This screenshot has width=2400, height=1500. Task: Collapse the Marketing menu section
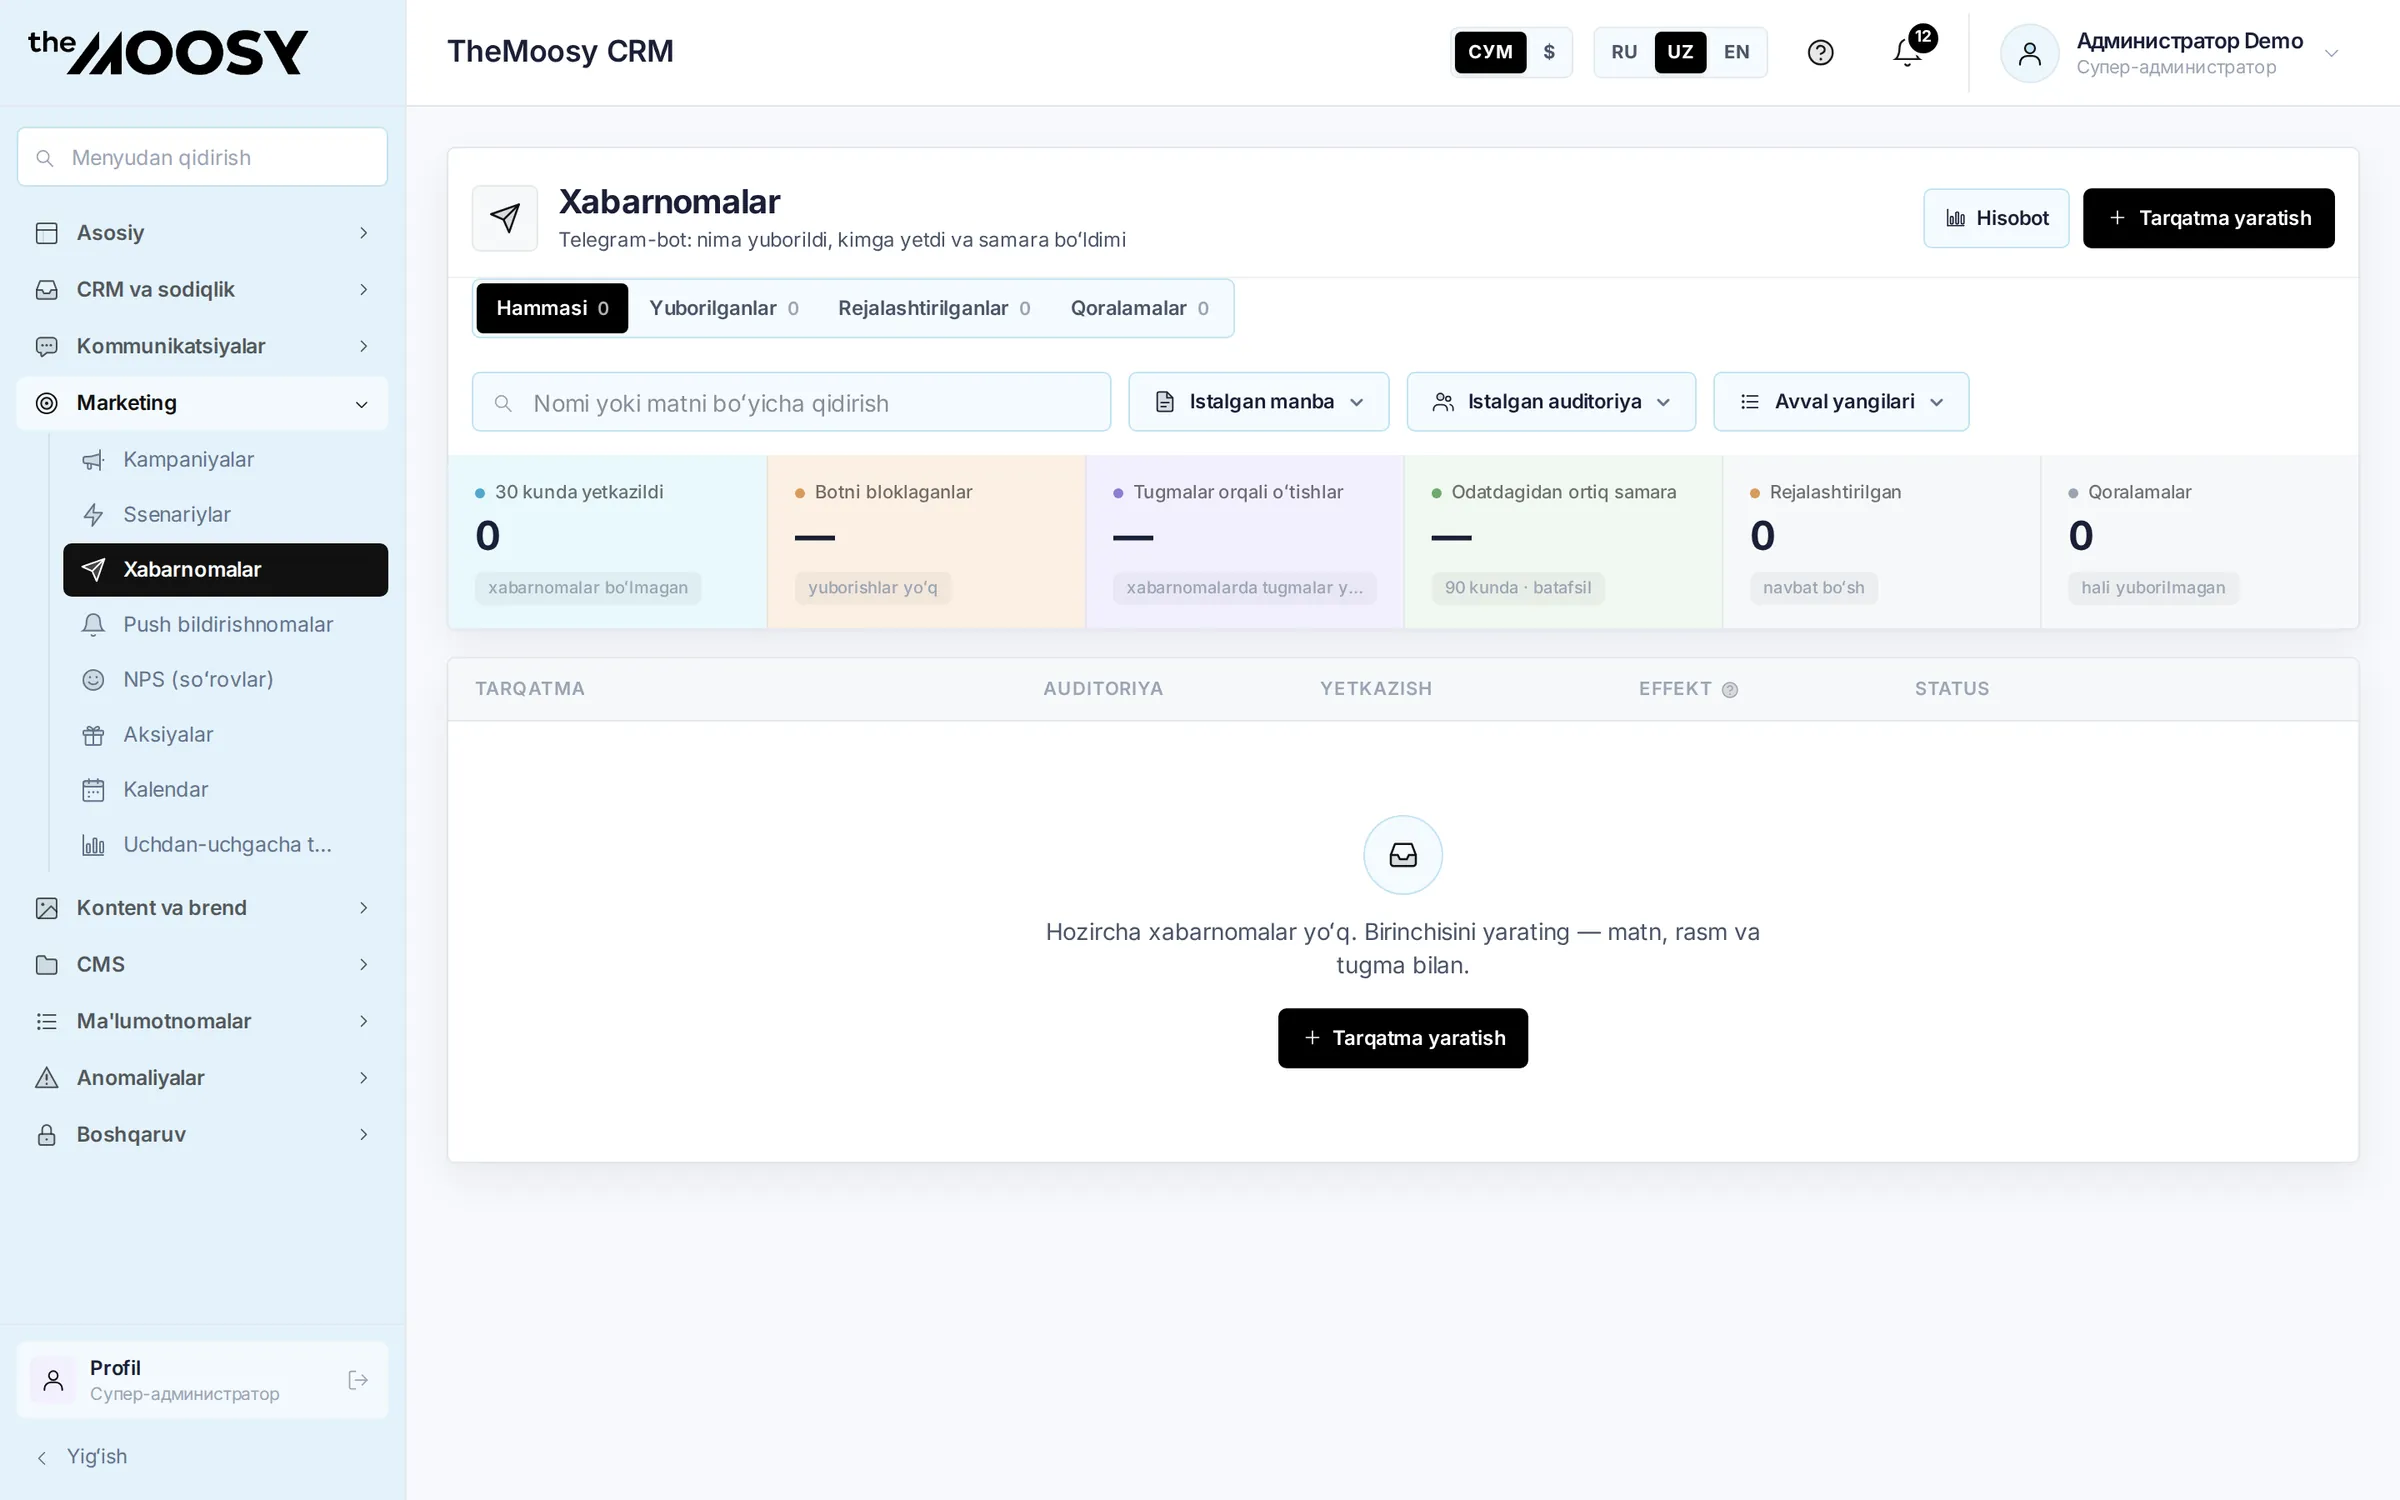click(202, 403)
